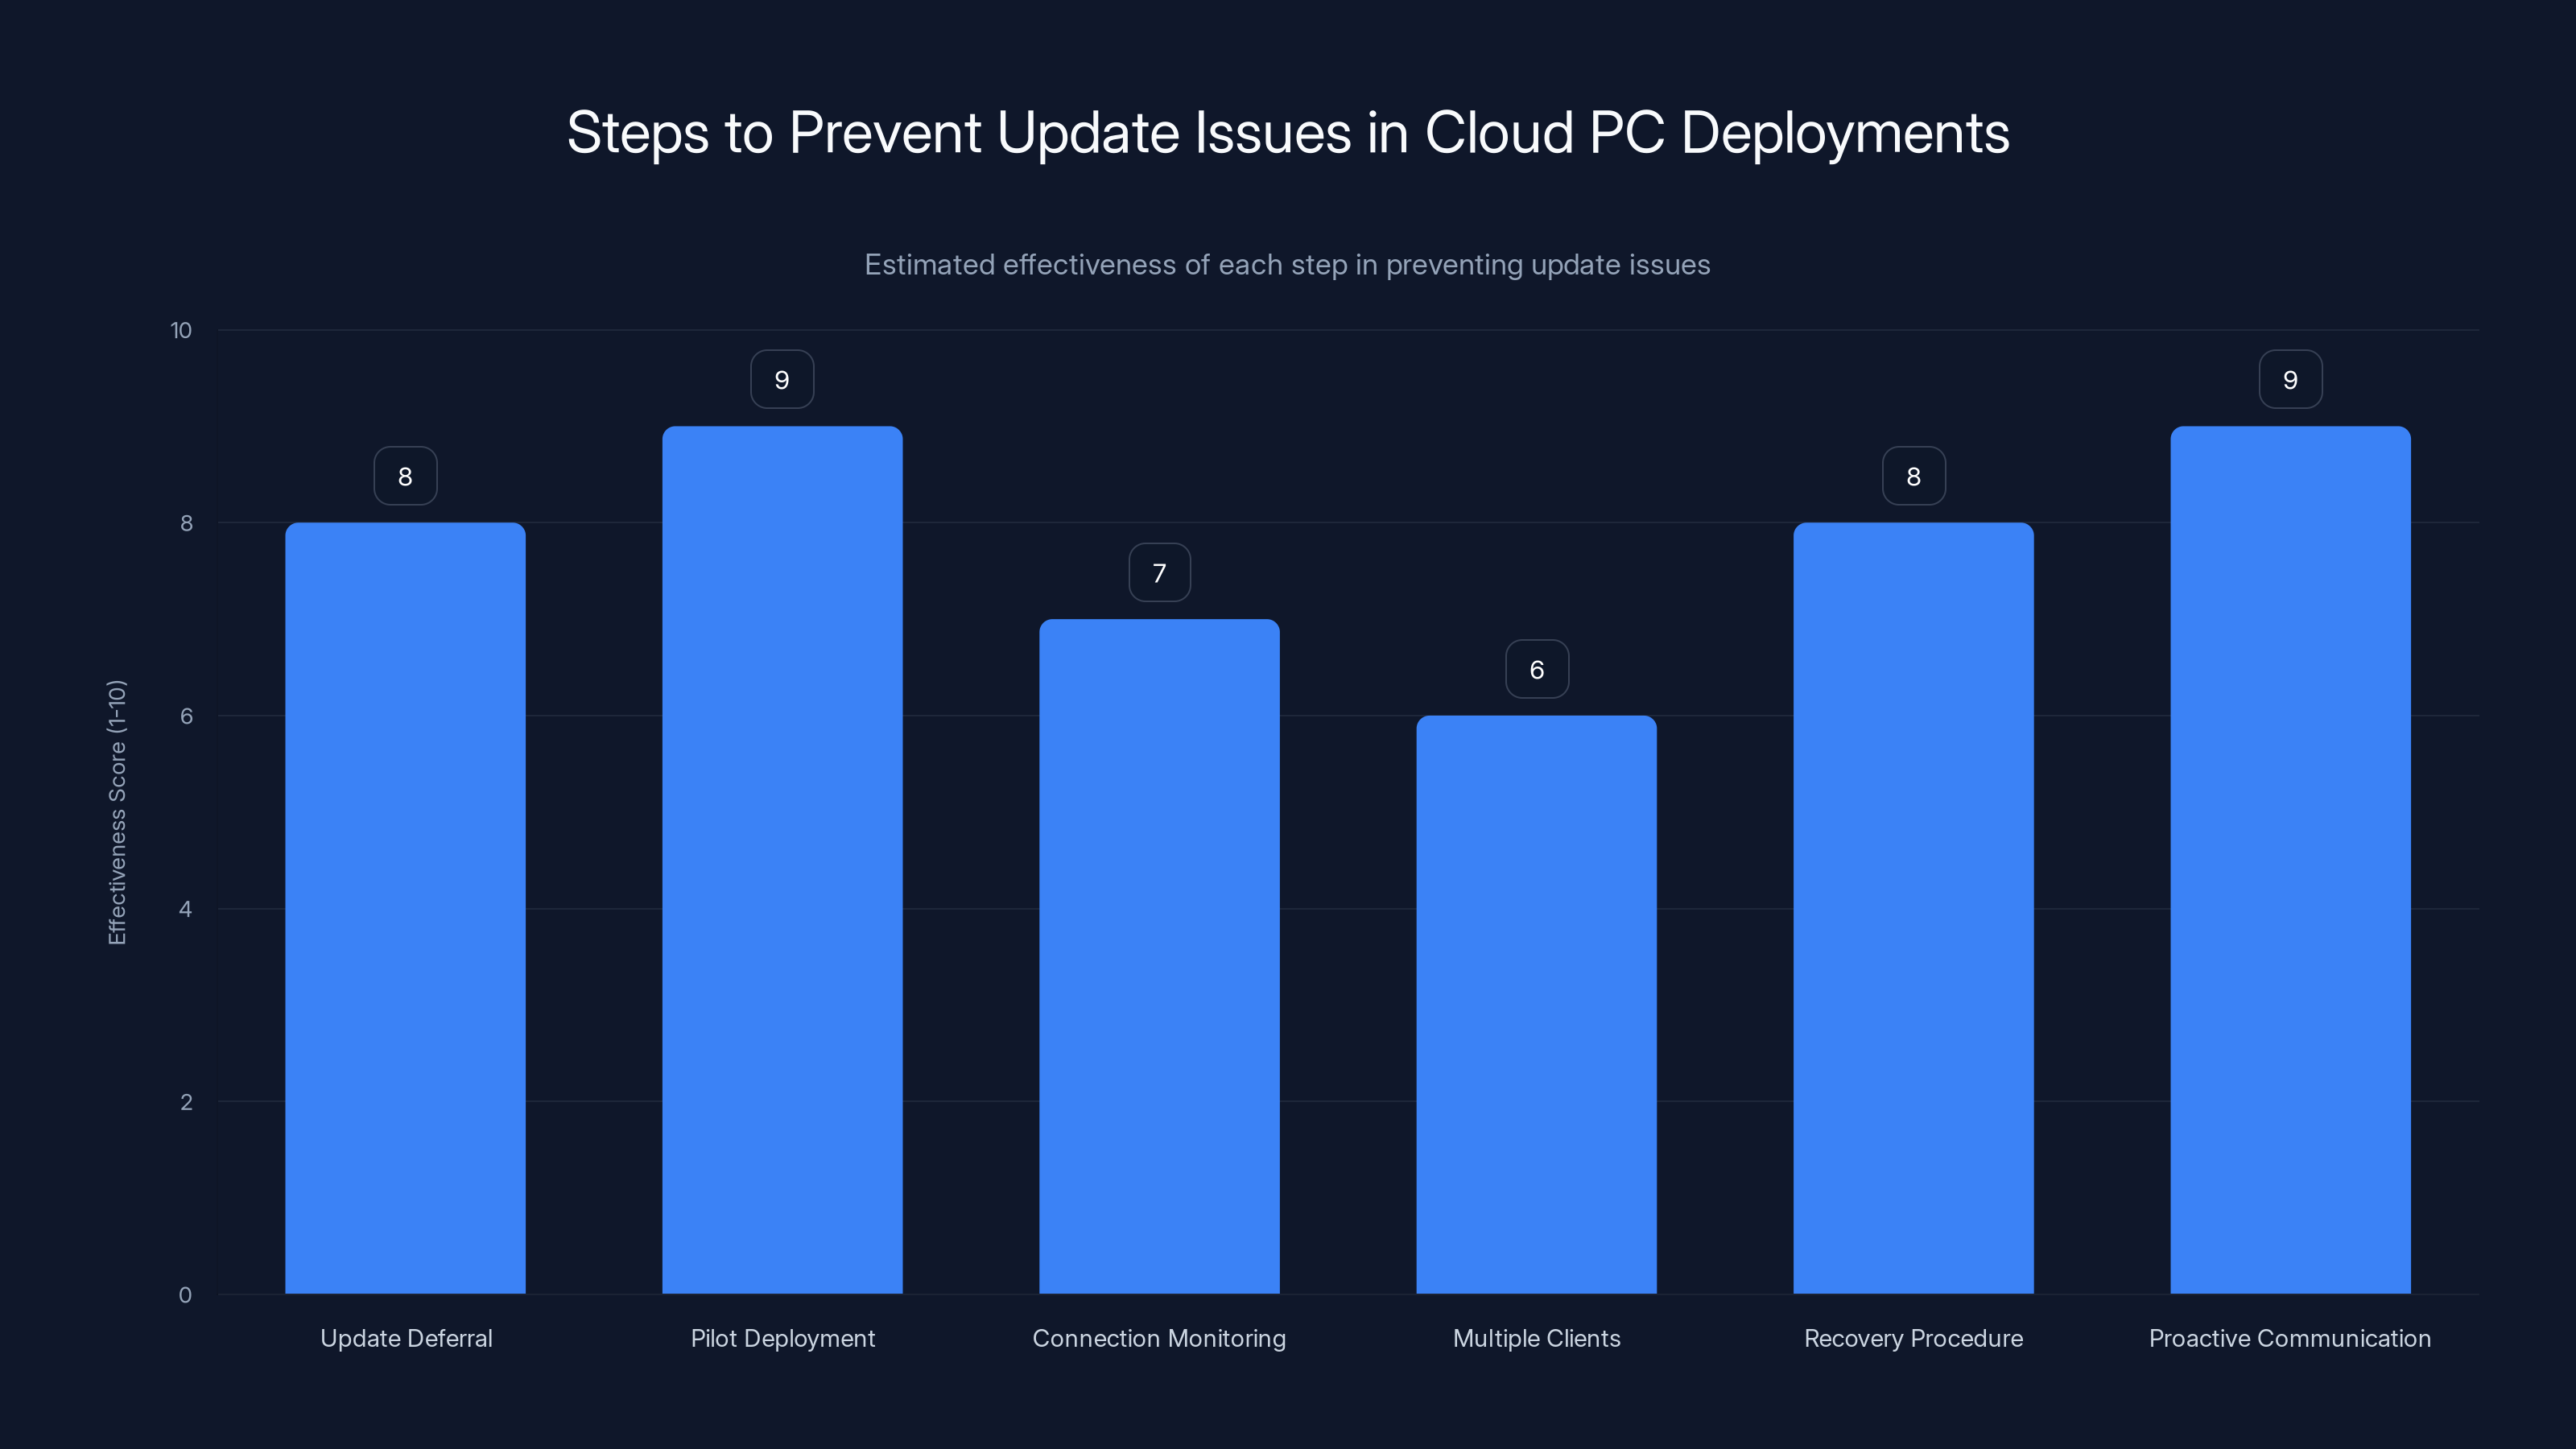
Task: Click the value label 9 above Proactive Communication
Action: [x=2290, y=378]
